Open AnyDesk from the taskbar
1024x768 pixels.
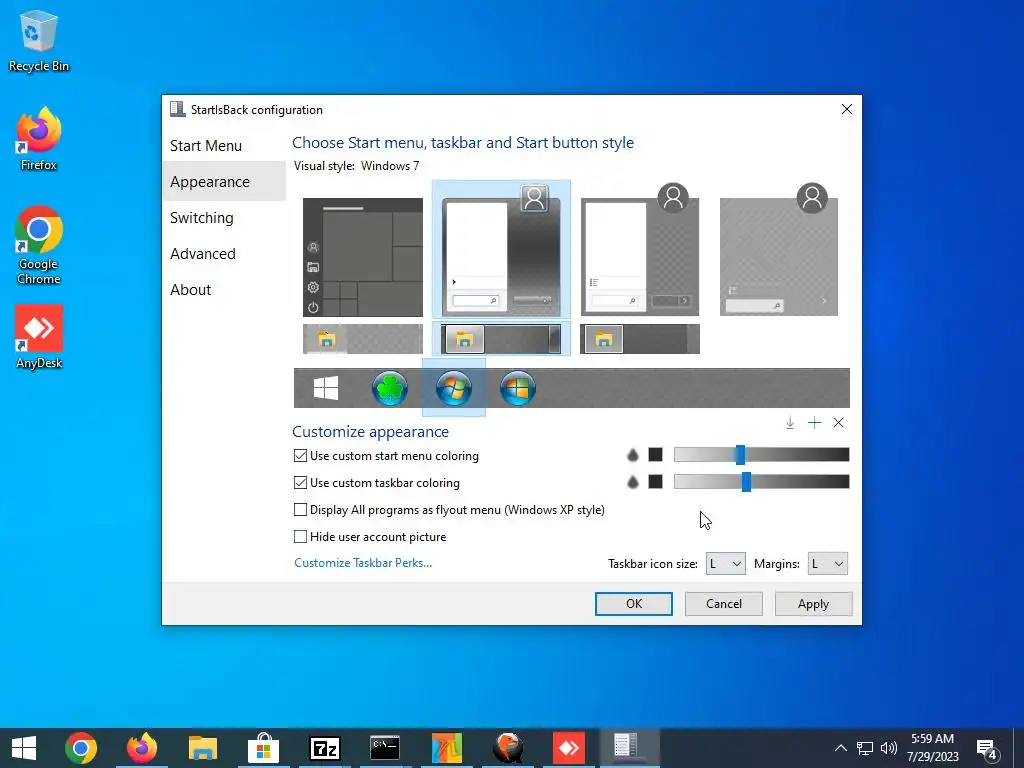tap(569, 748)
